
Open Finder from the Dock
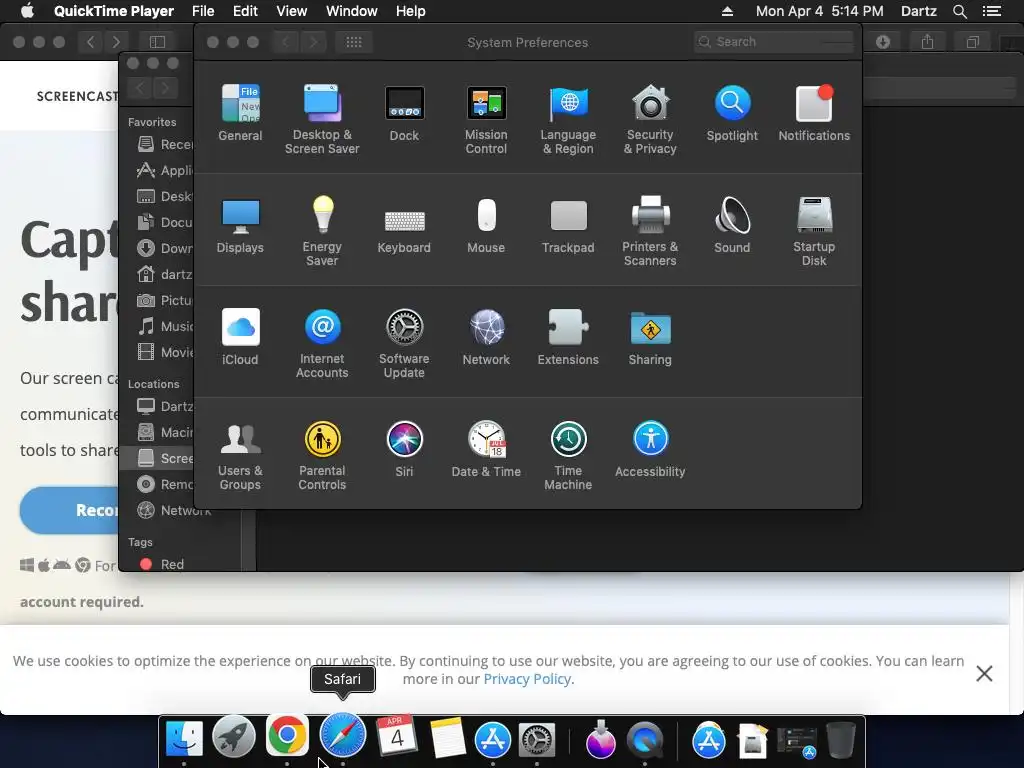[184, 738]
